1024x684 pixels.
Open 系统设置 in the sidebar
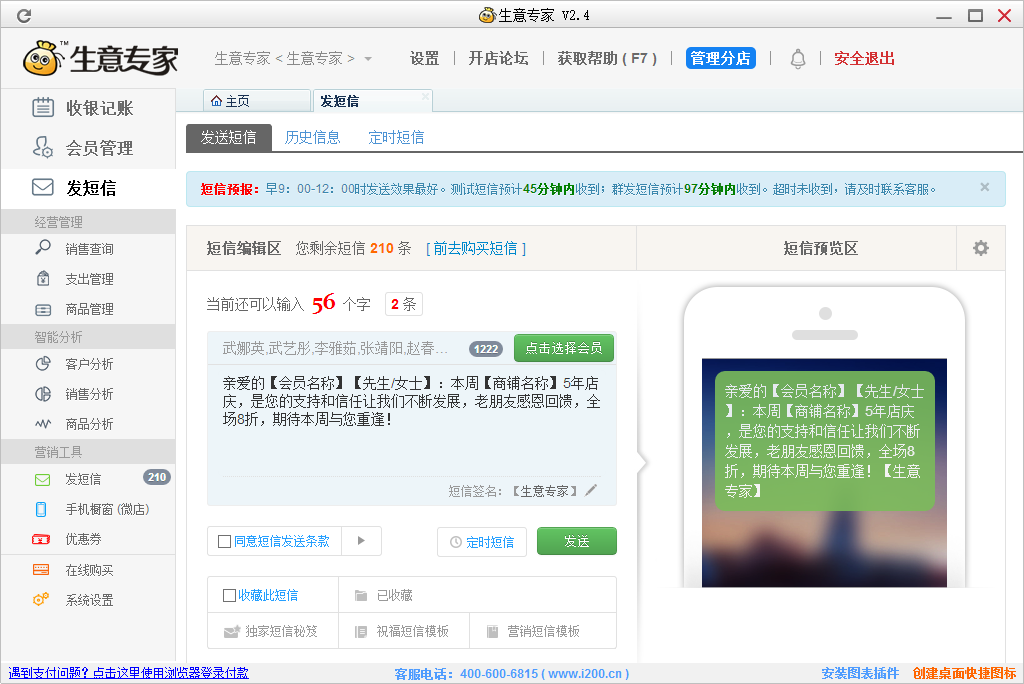[89, 600]
